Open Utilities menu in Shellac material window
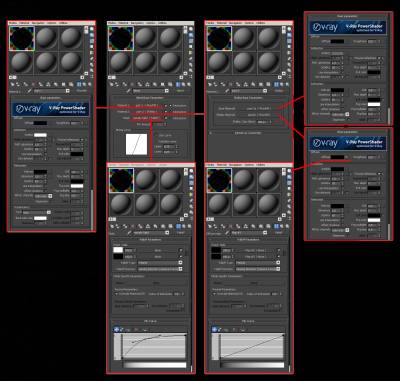Viewport: 400px width, 381px height. 260,23
